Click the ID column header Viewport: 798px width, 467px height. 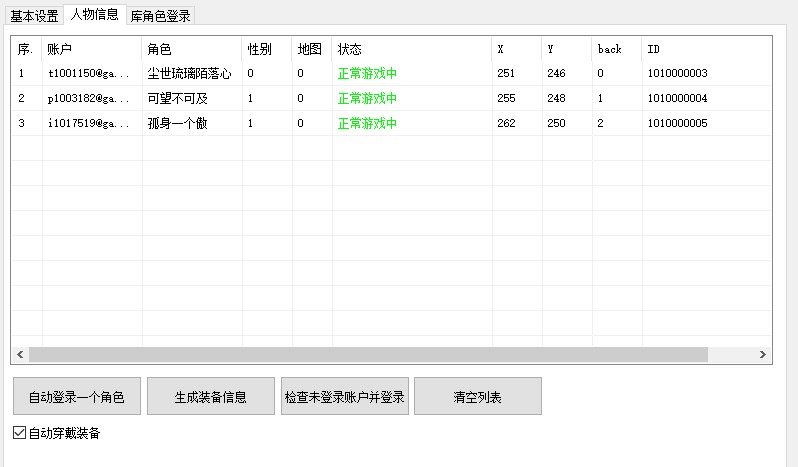[706, 49]
